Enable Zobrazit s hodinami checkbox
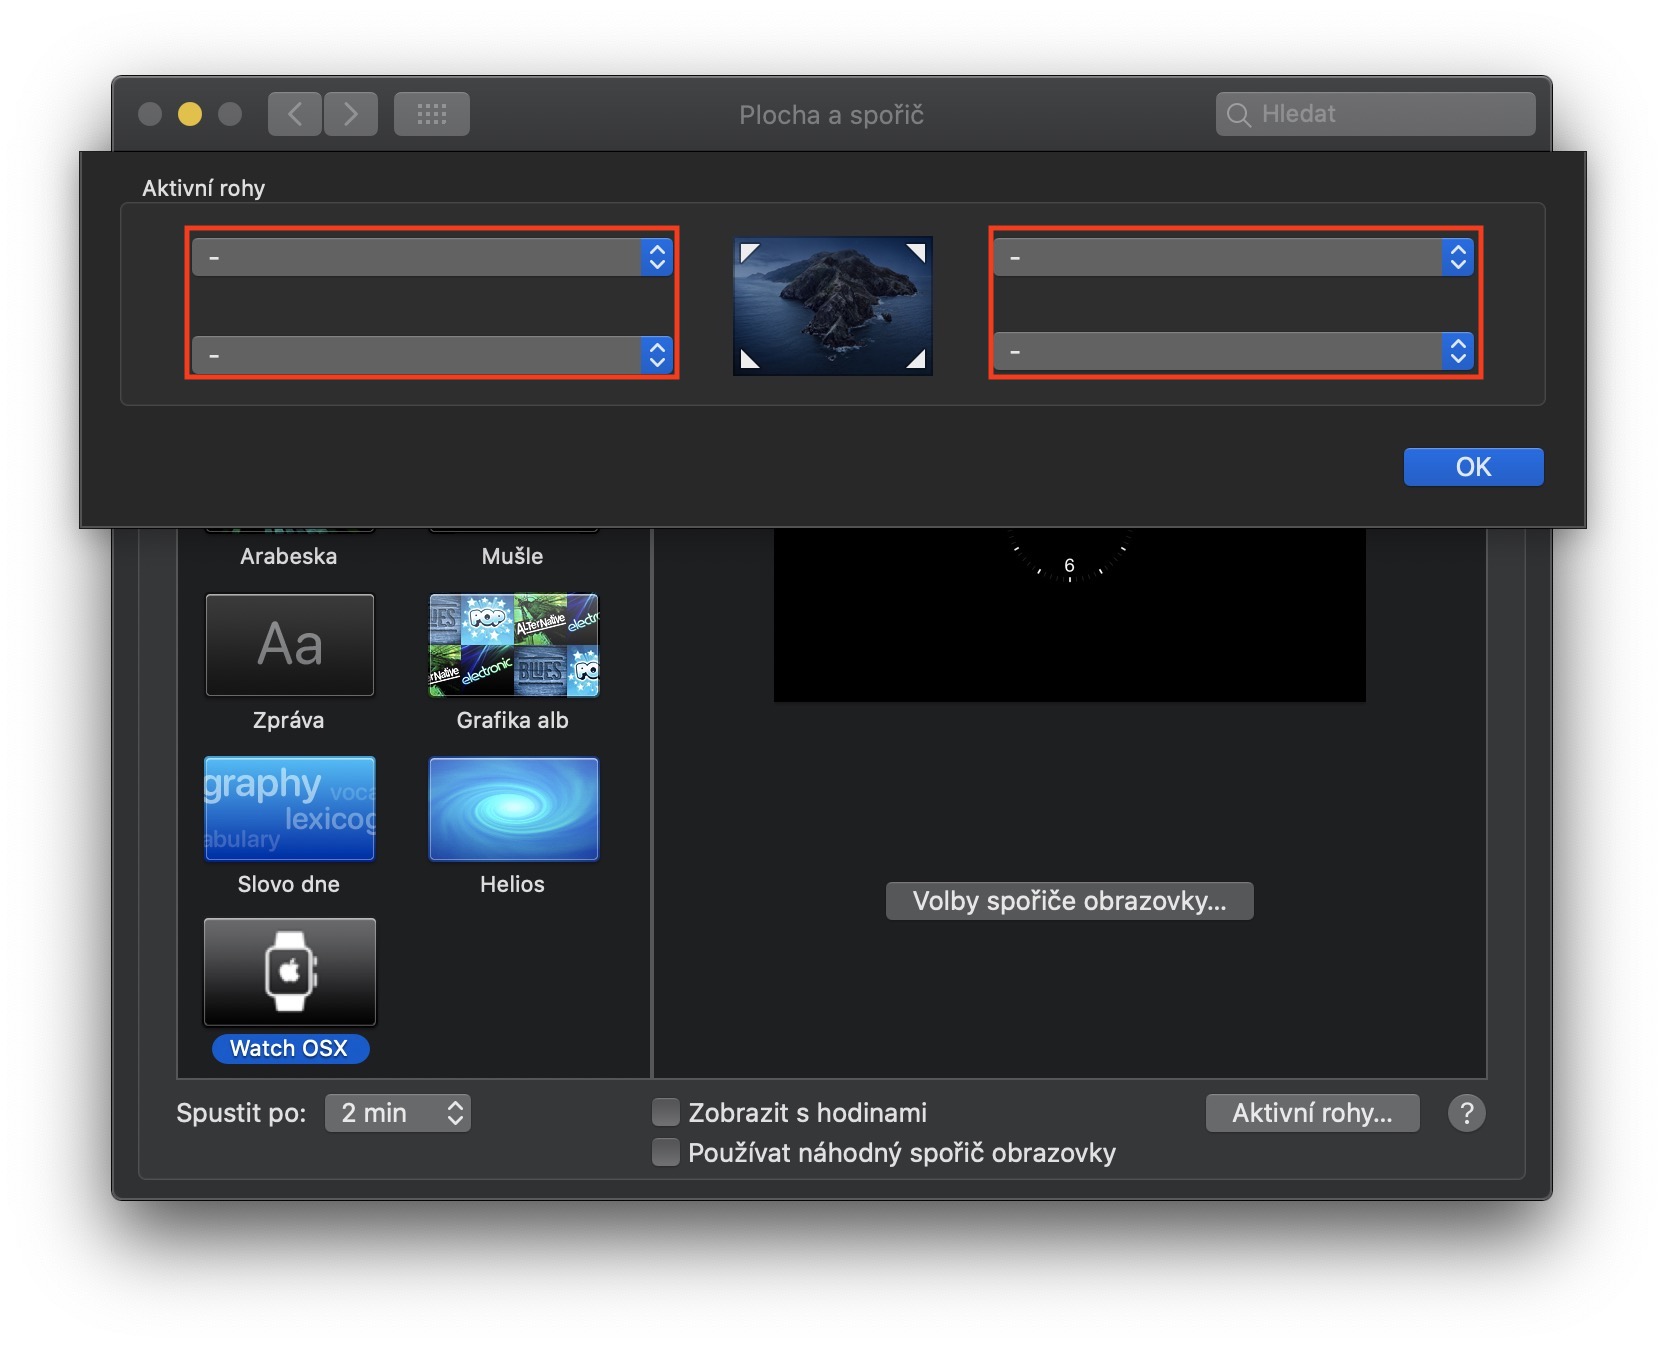The height and width of the screenshot is (1348, 1664). pyautogui.click(x=666, y=1113)
